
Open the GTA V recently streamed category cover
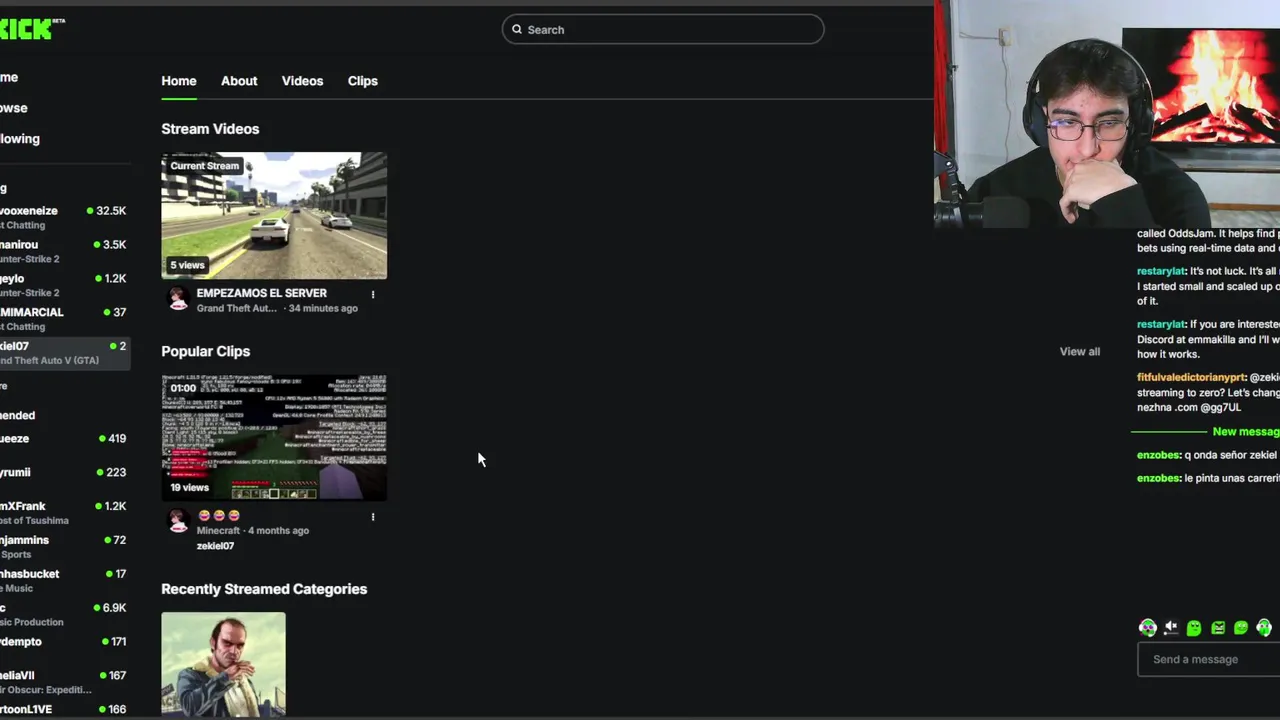click(x=223, y=664)
